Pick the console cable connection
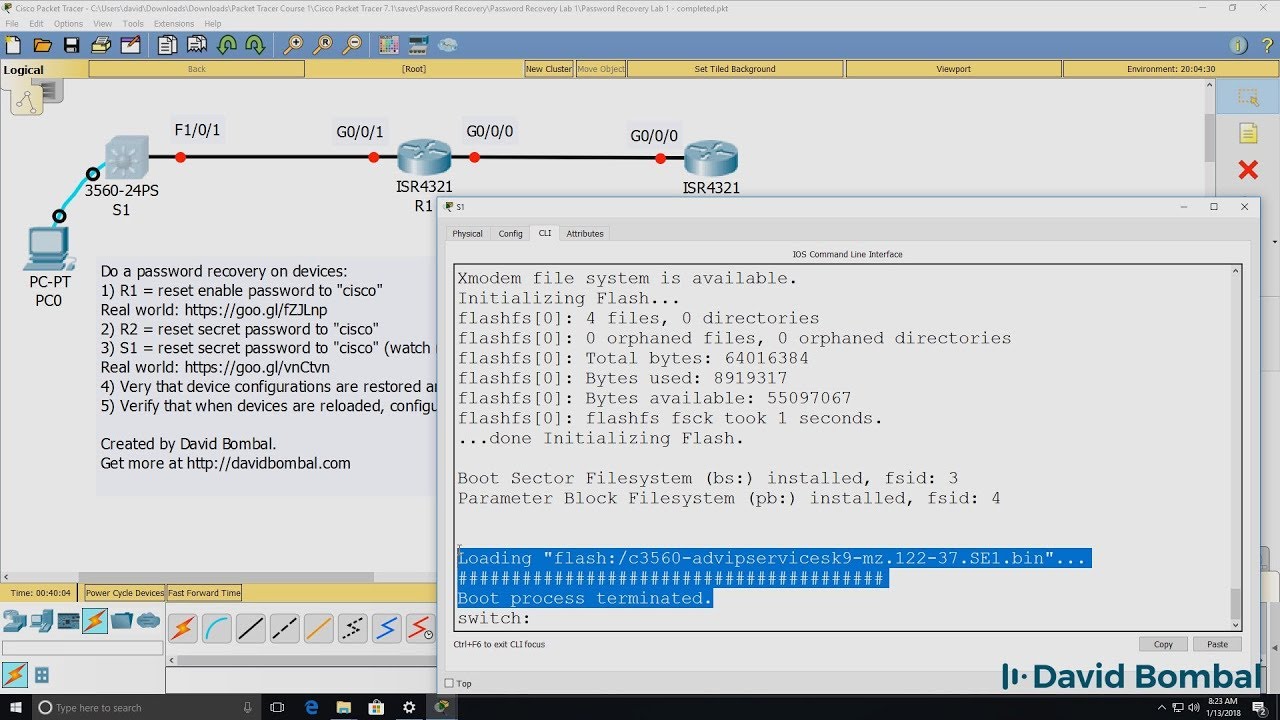 coord(217,628)
